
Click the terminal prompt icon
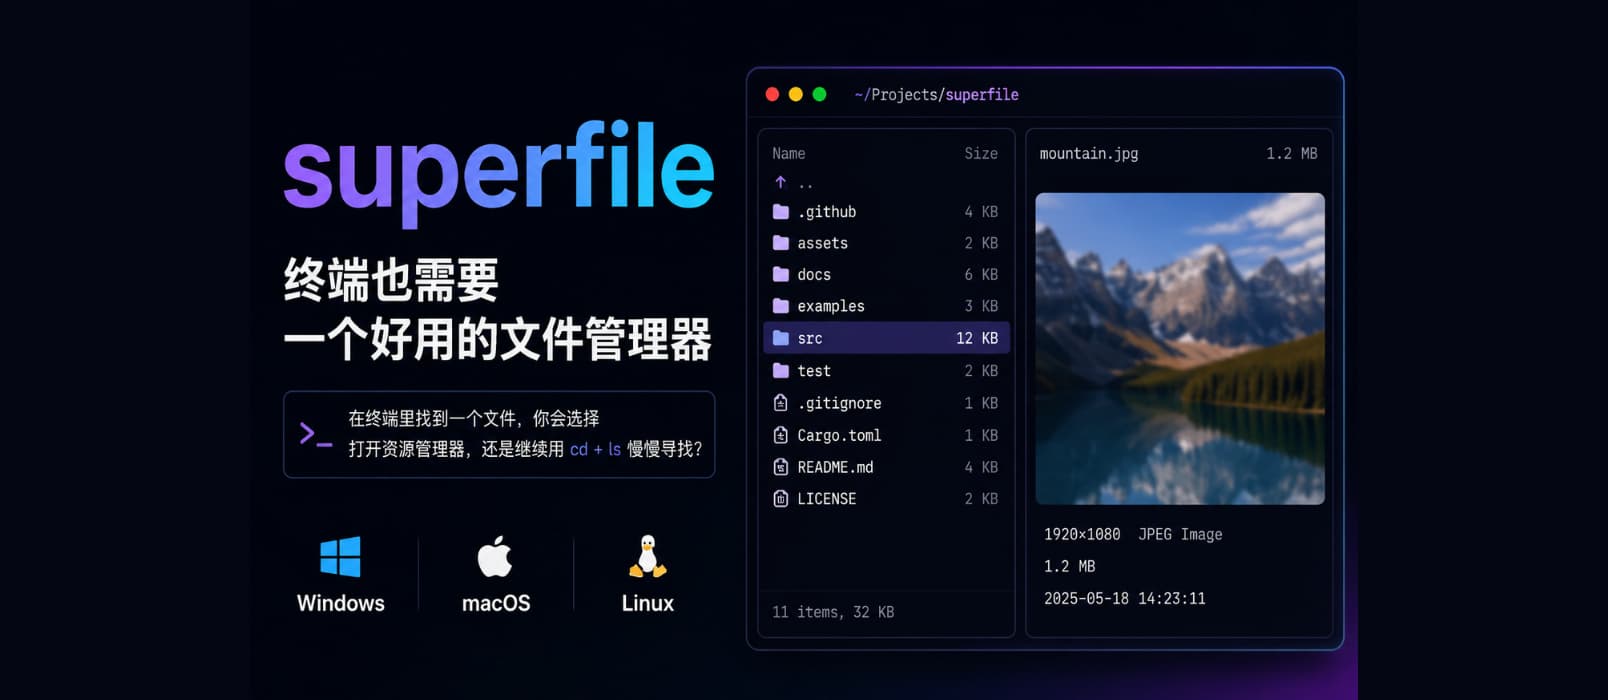pos(316,434)
